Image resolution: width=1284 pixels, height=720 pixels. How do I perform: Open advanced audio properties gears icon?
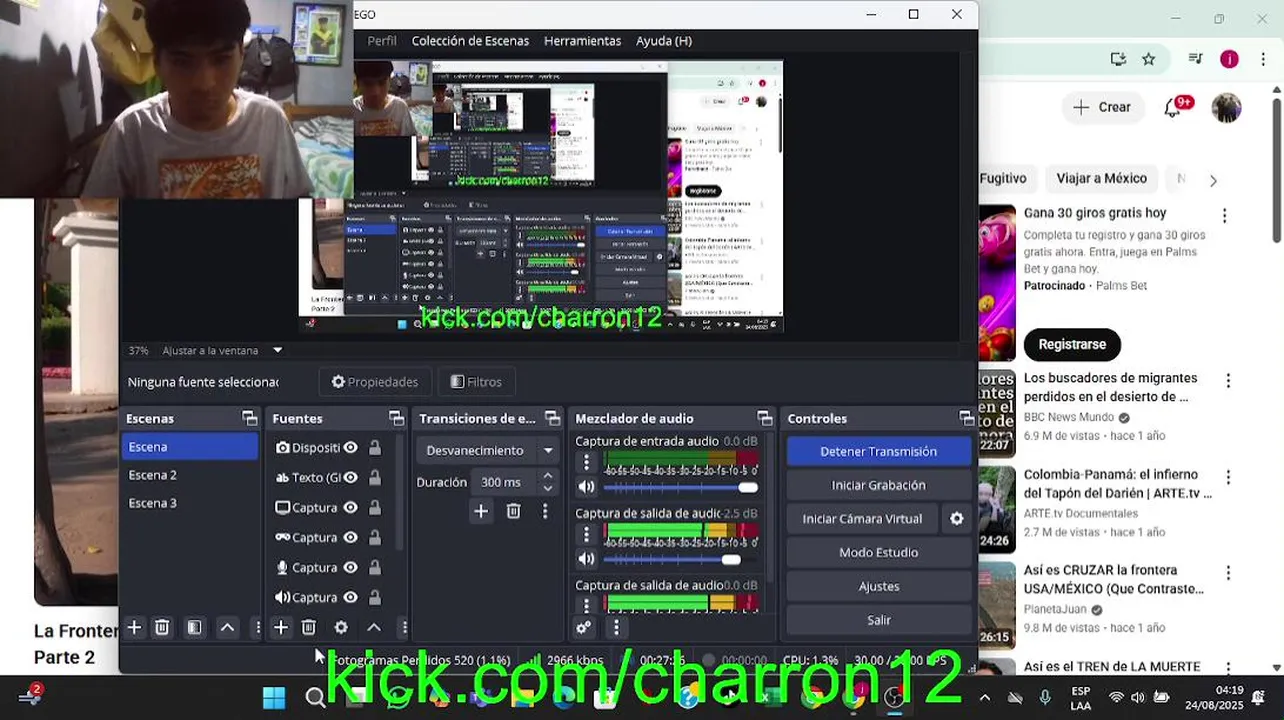584,628
